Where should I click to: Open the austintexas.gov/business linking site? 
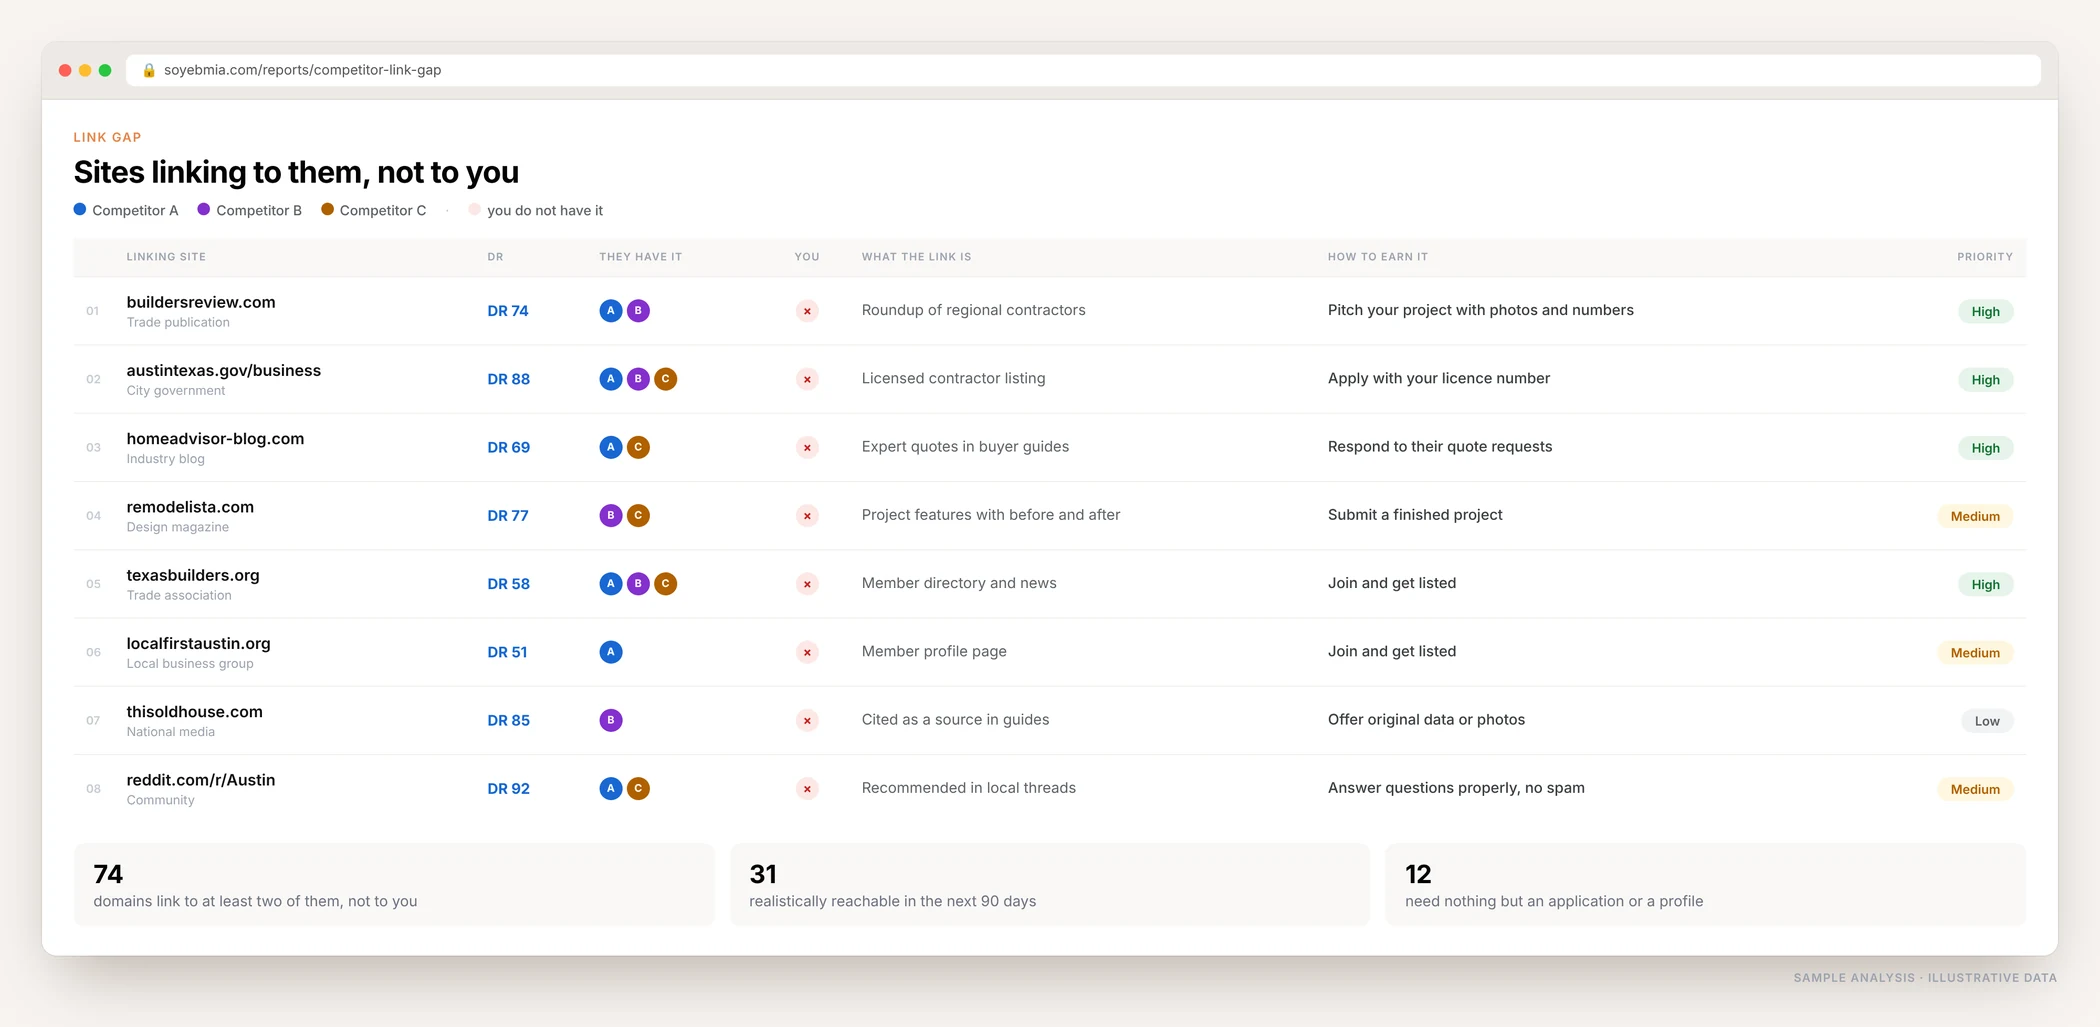[x=224, y=370]
